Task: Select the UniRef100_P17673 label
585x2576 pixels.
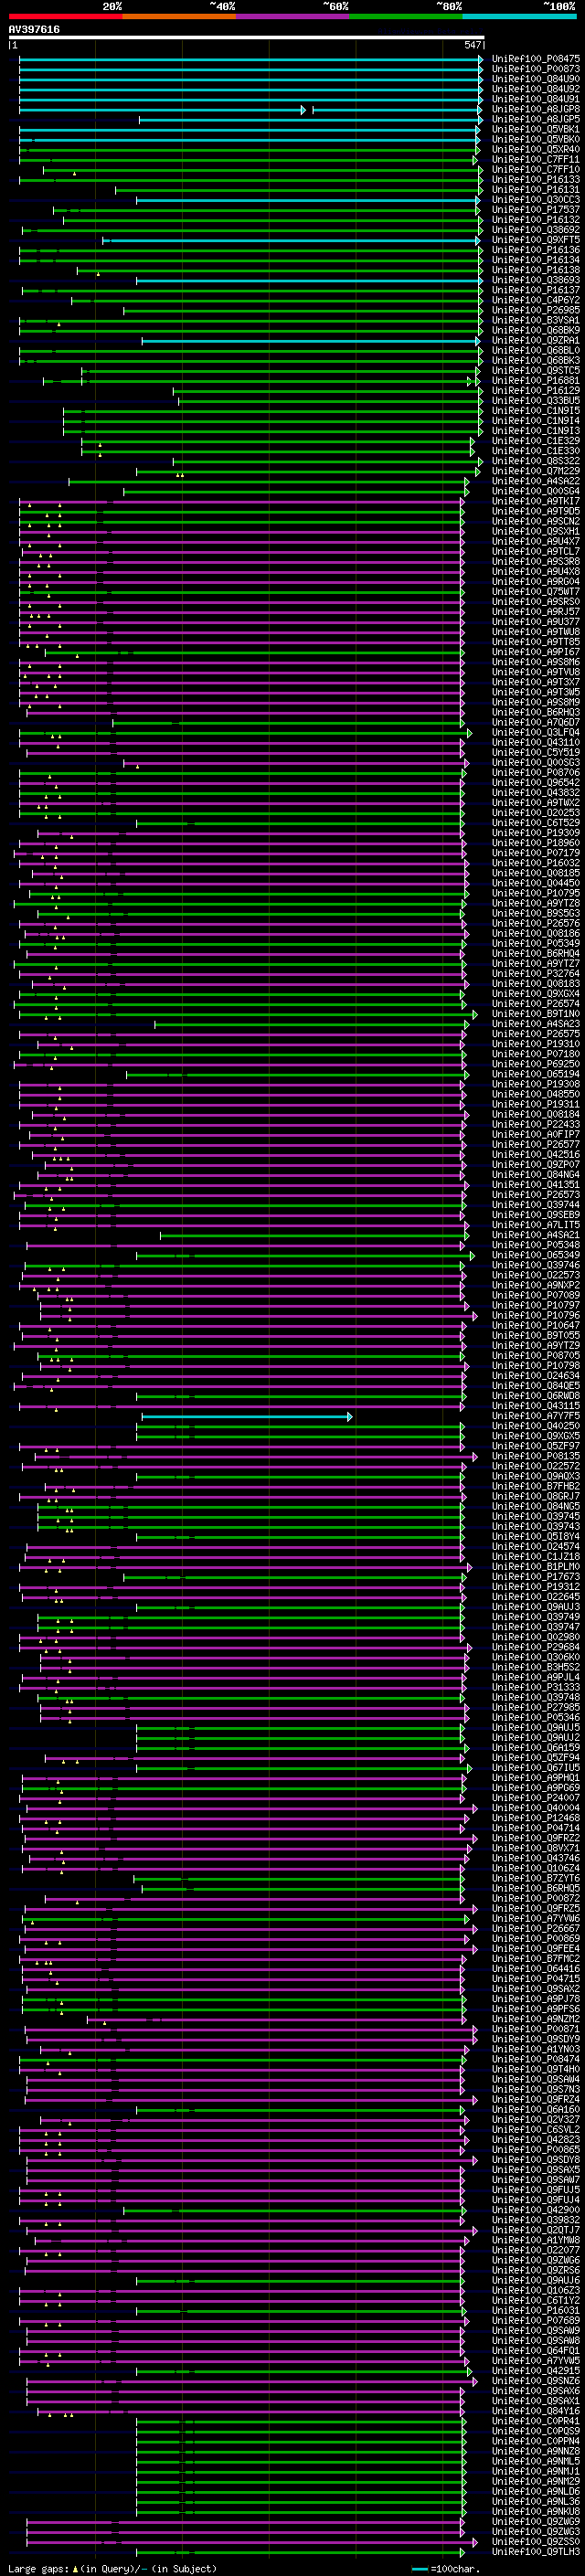Action: 535,1577
